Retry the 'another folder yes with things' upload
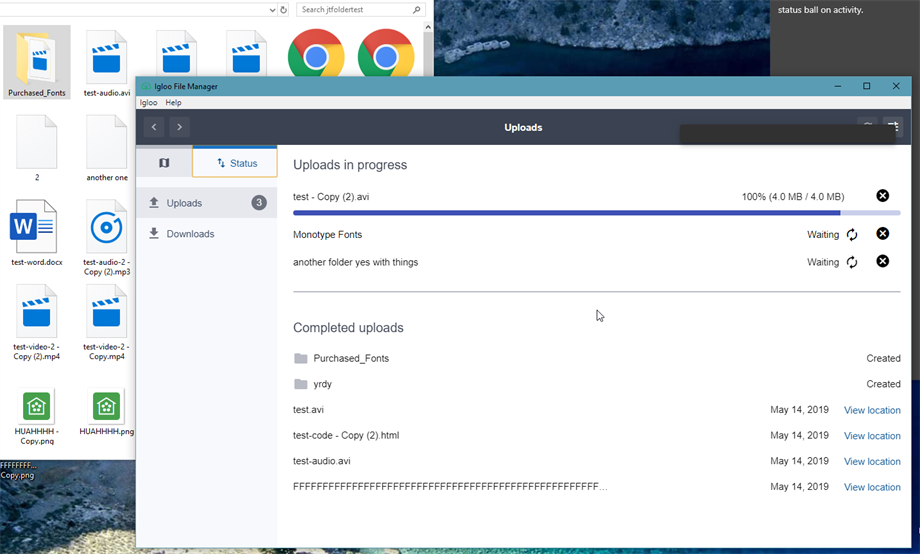Image resolution: width=920 pixels, height=554 pixels. (x=852, y=262)
